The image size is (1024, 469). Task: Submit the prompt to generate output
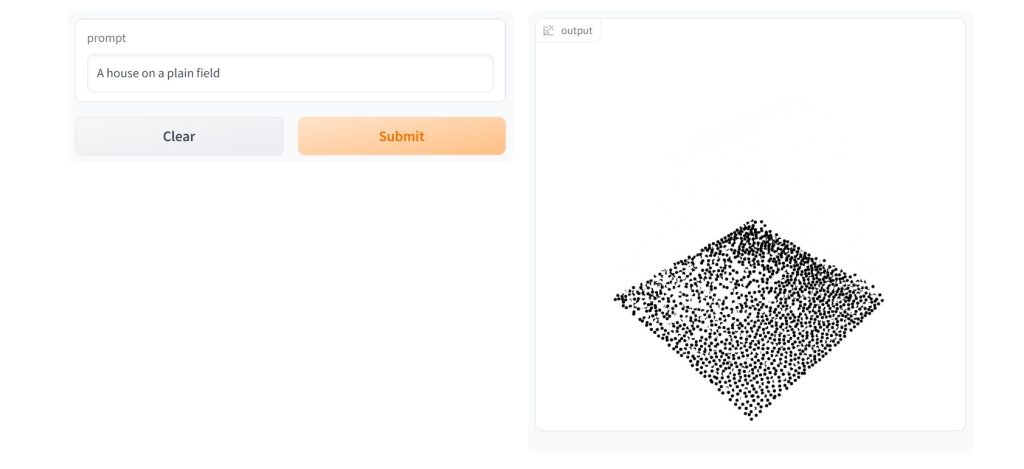402,136
